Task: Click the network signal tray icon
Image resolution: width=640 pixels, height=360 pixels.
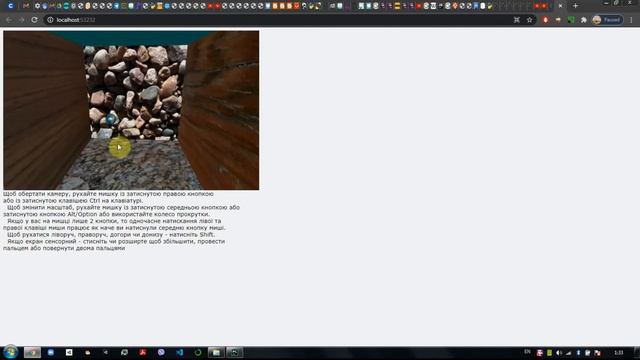Action: click(x=569, y=353)
